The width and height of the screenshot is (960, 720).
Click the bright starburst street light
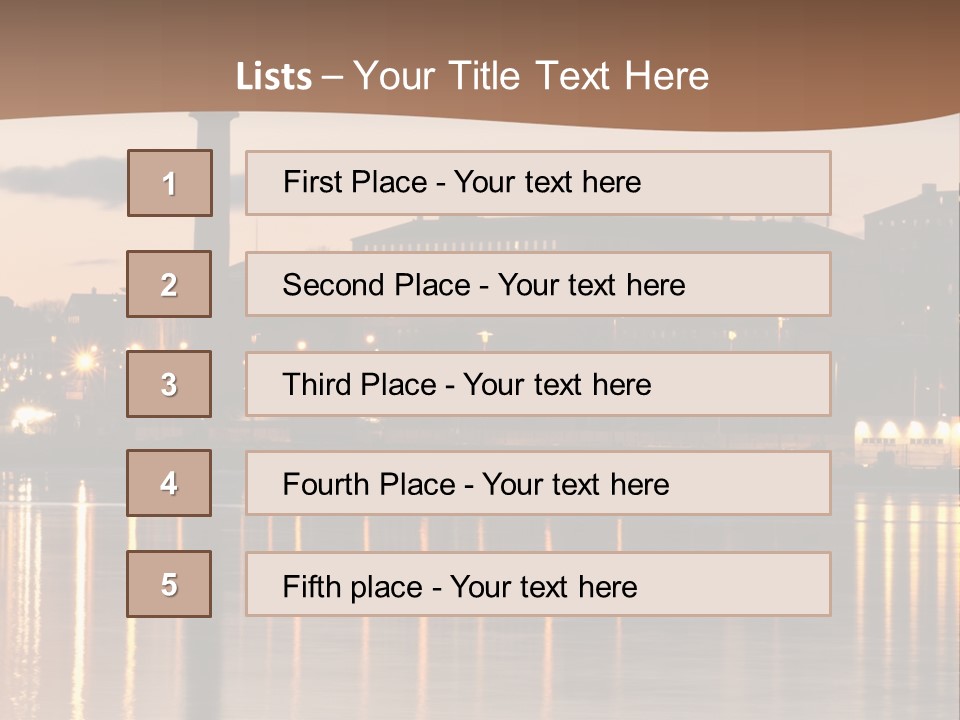85,362
